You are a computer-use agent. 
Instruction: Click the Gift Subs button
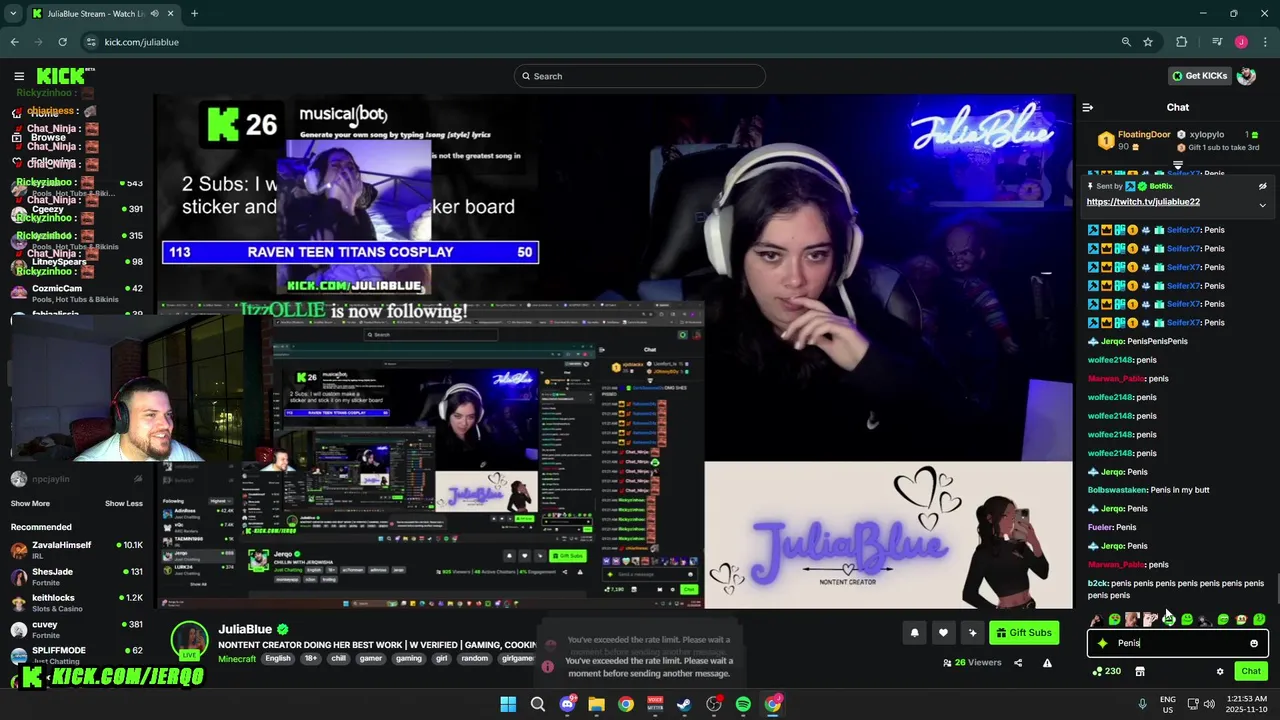click(x=1023, y=632)
